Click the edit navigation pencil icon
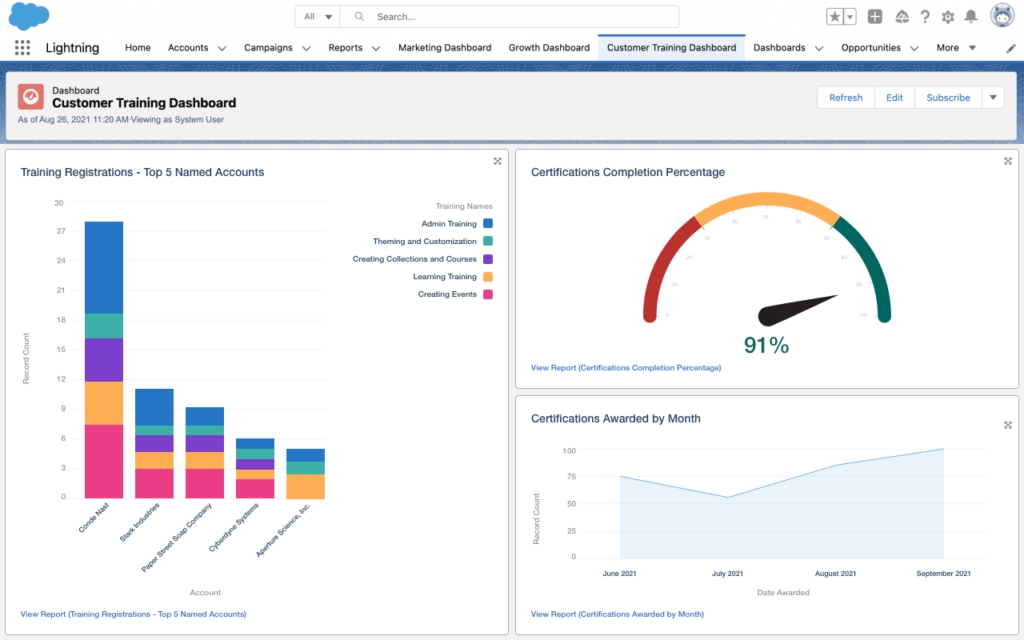The image size is (1024, 640). [1010, 48]
